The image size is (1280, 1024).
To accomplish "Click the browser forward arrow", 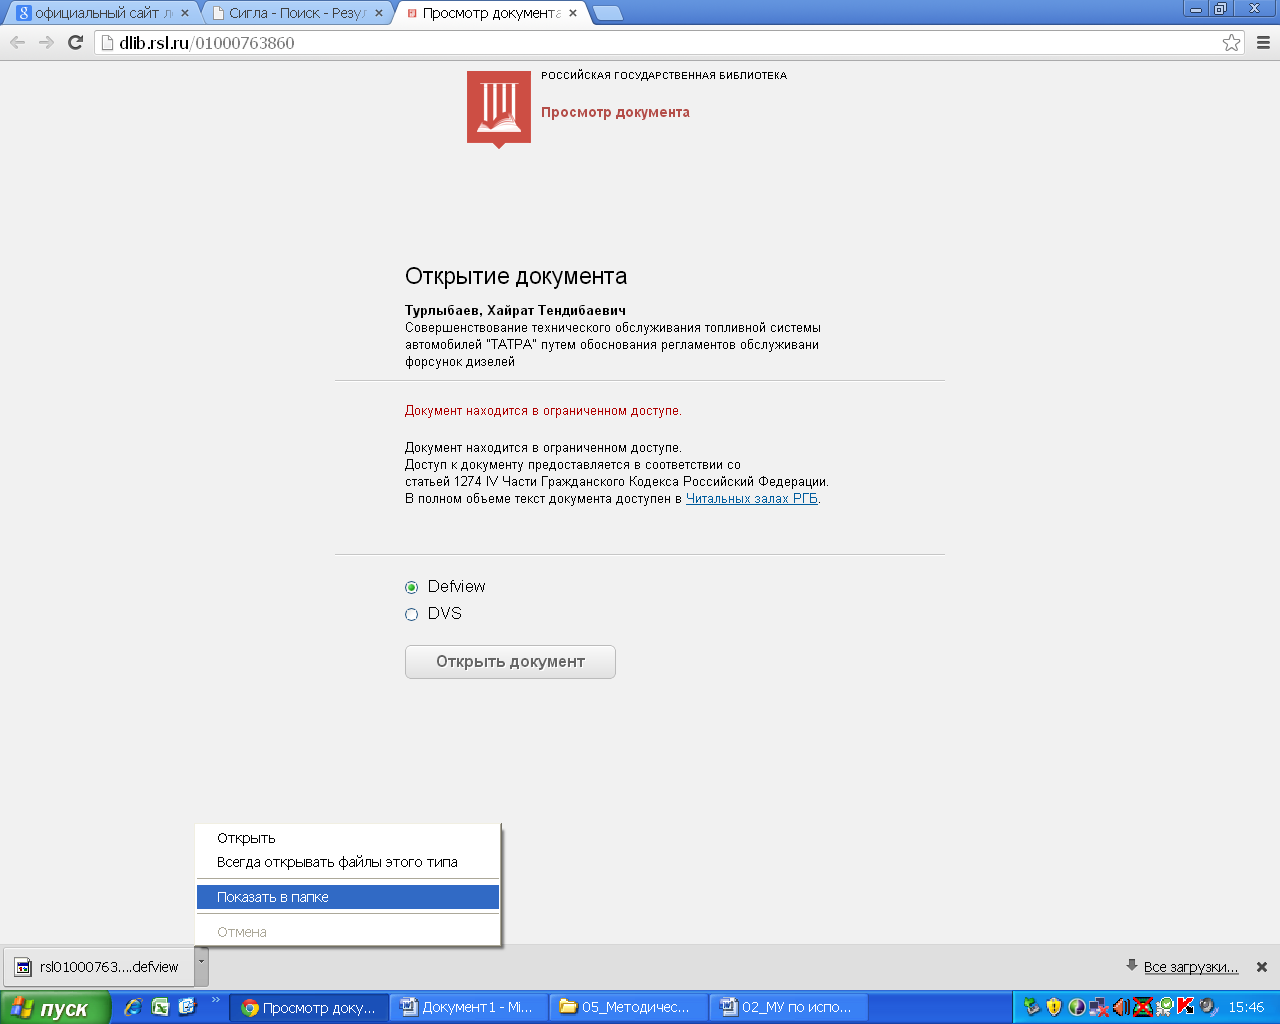I will pos(46,42).
